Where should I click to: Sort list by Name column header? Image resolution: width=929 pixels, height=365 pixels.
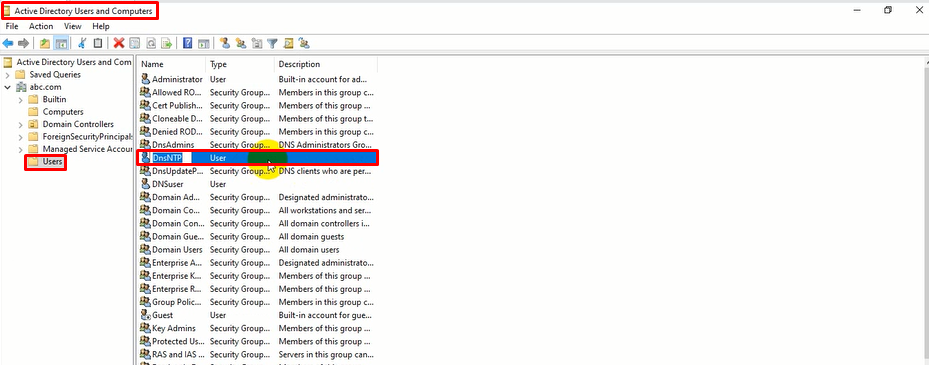[x=171, y=64]
